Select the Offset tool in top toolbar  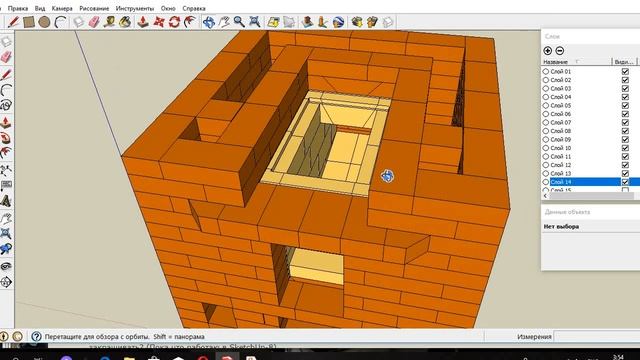click(190, 22)
